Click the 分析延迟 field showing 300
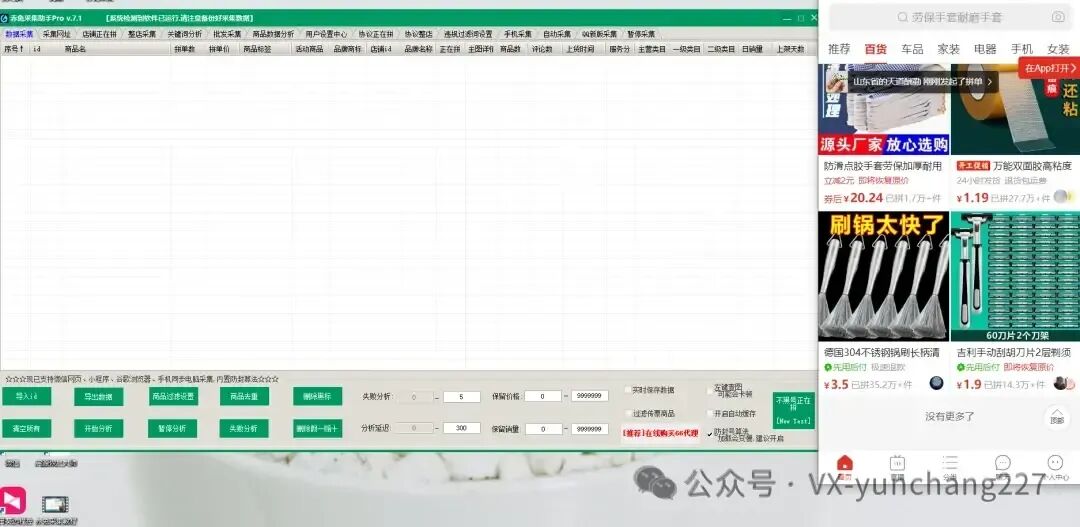Screen dimensions: 1080x527 click(461, 428)
